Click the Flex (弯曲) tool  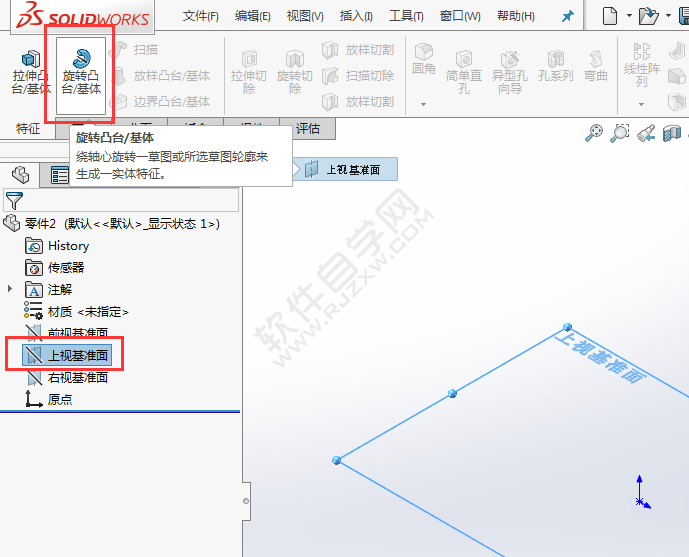pos(596,67)
